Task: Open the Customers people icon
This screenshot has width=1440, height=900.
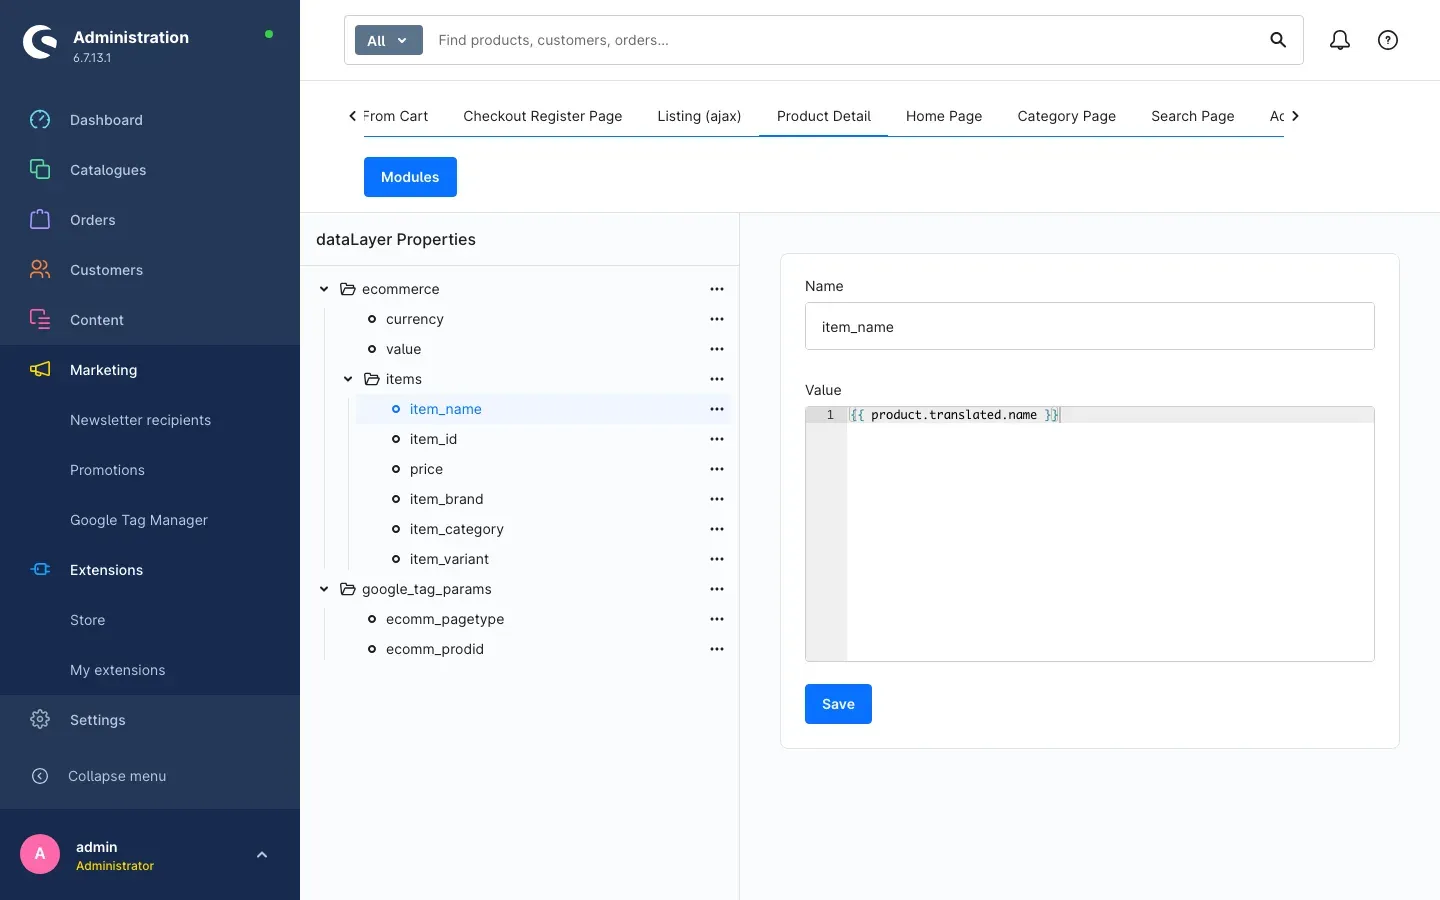Action: 40,270
